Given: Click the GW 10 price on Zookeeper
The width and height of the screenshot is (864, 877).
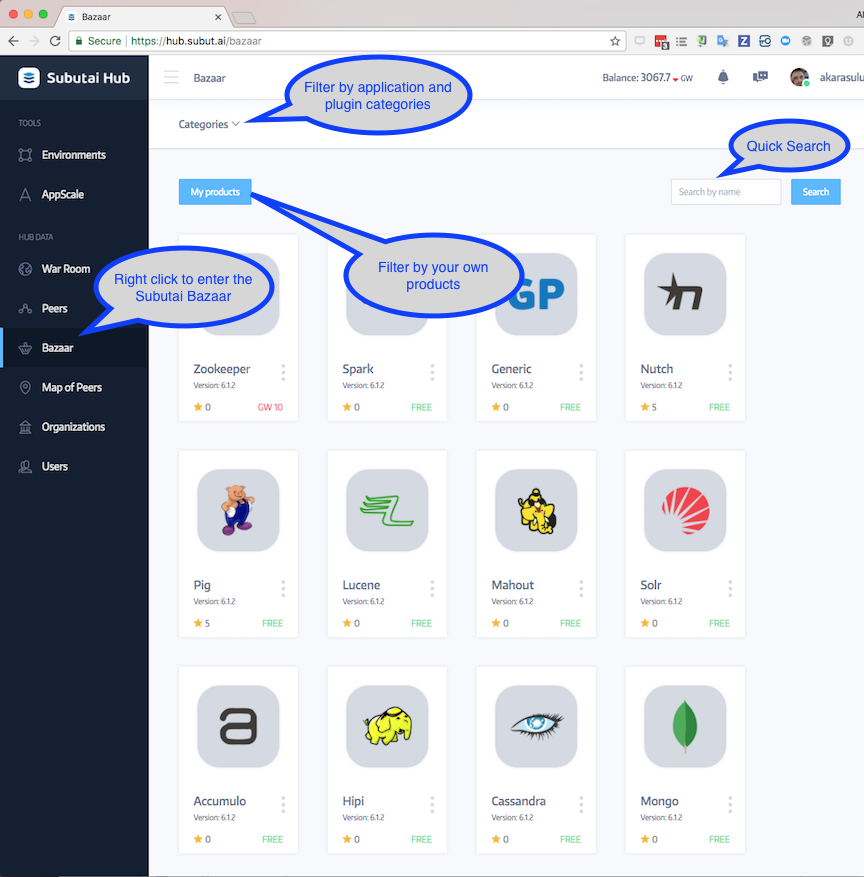Looking at the screenshot, I should coord(270,407).
